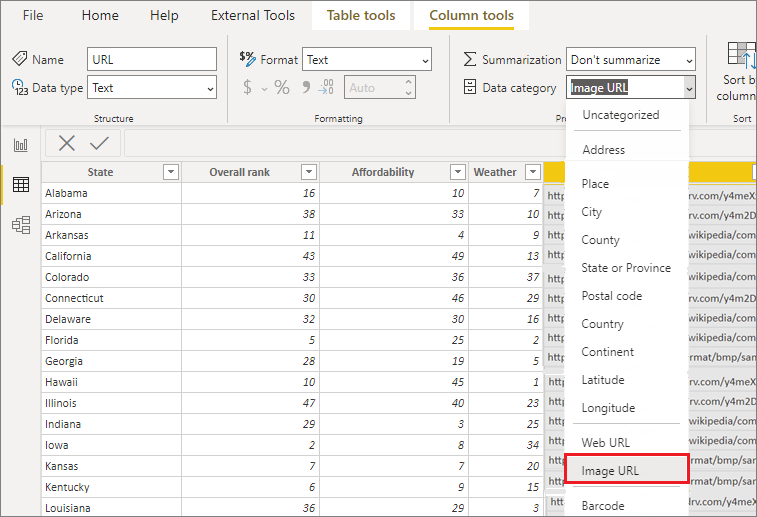Select the Kentucky cell
Viewport: 757px width, 517px height.
click(x=112, y=487)
